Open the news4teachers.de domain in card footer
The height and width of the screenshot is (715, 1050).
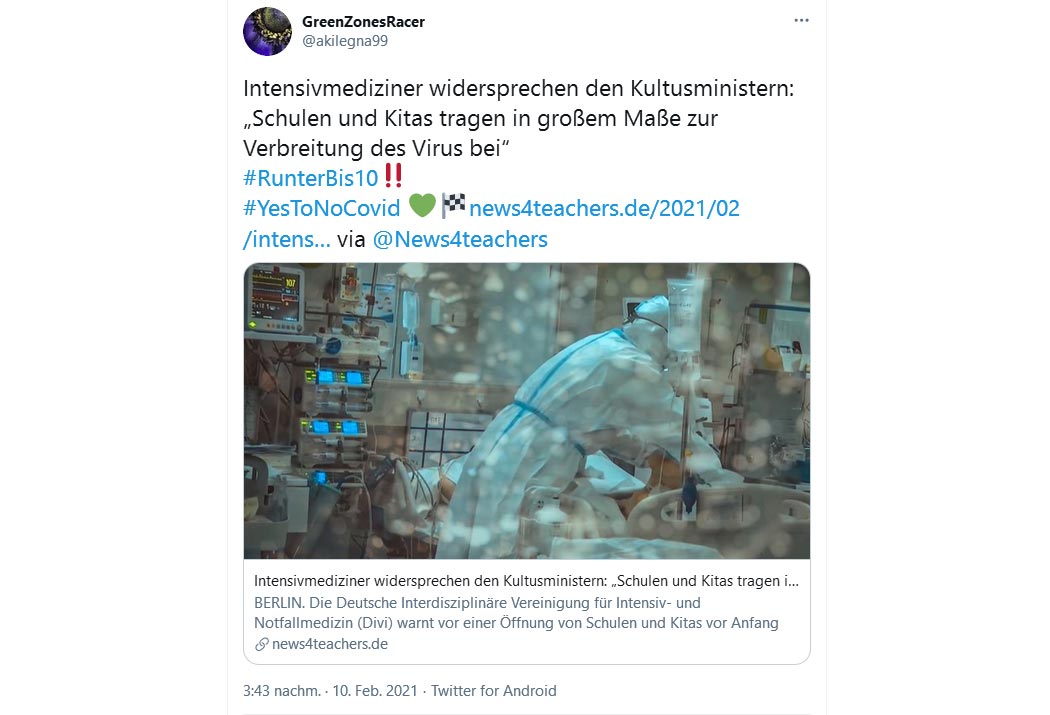tap(329, 644)
